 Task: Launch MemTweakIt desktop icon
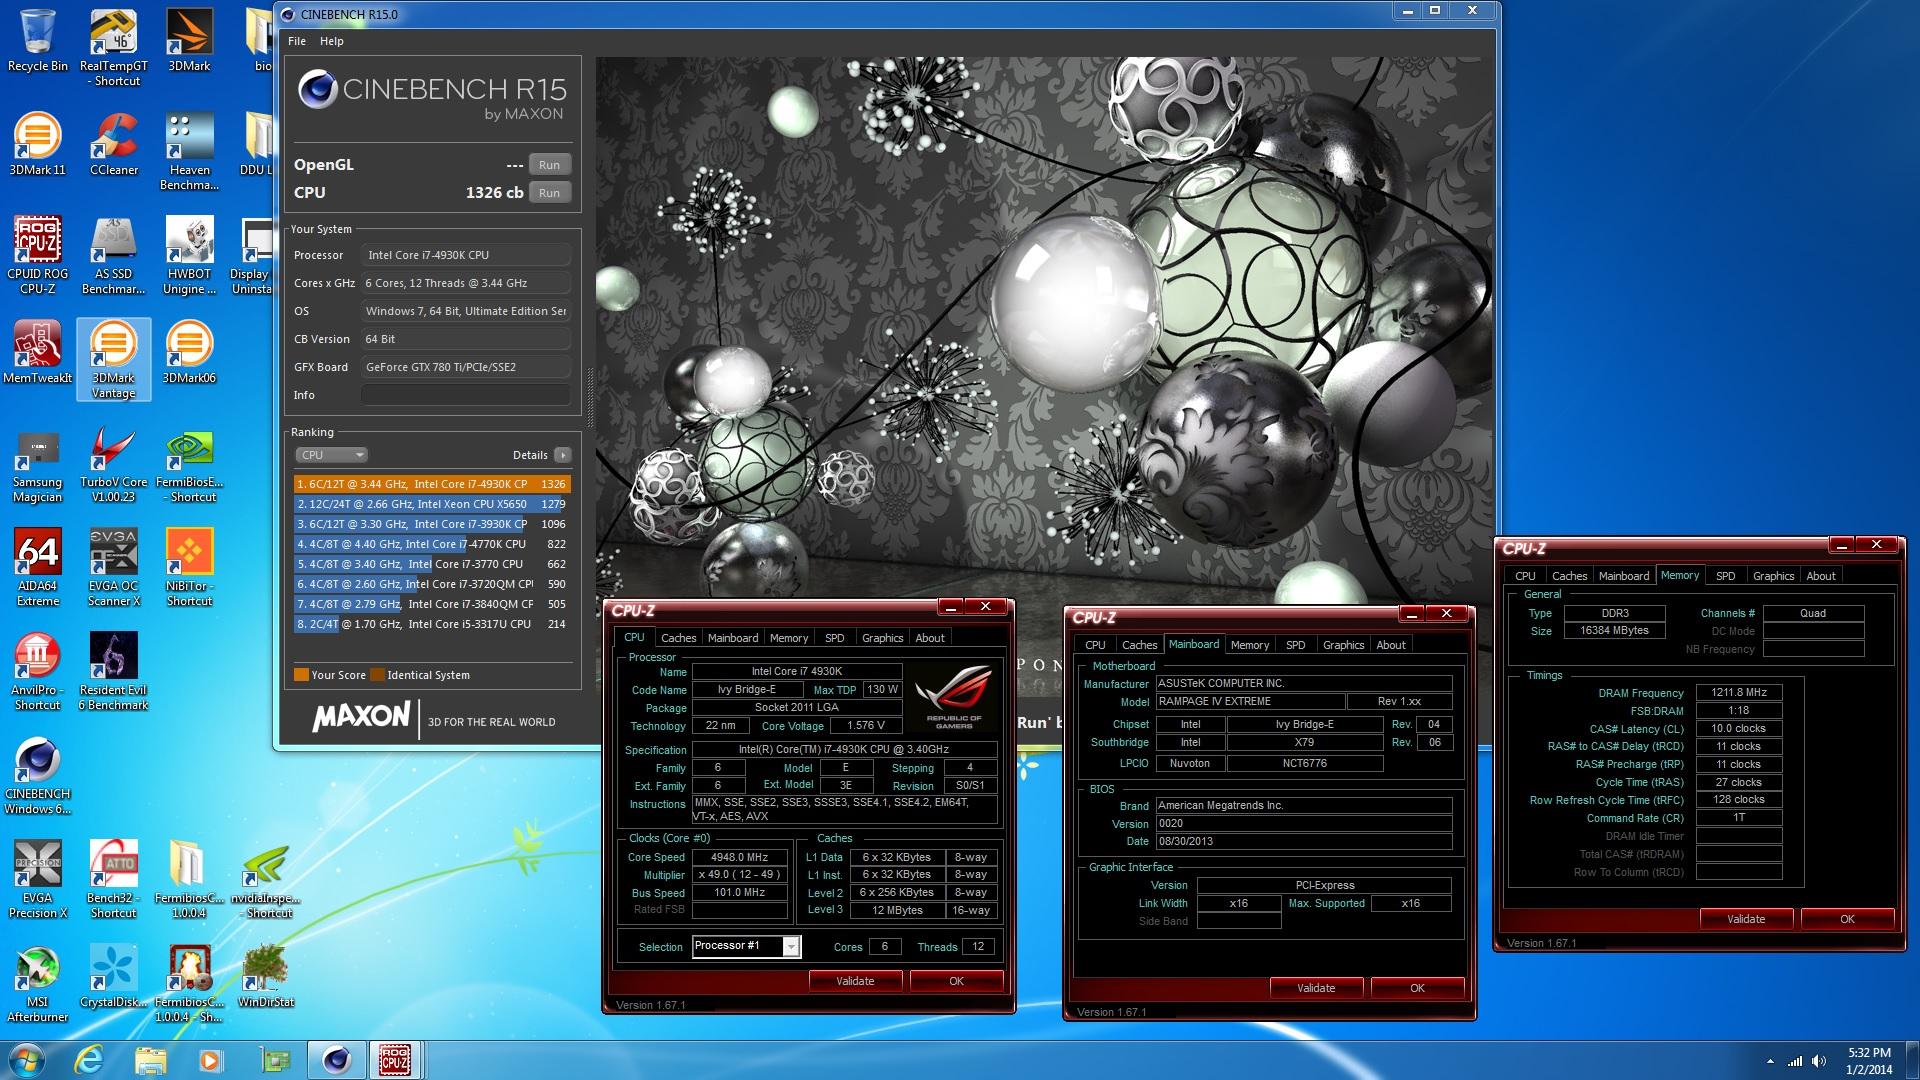pyautogui.click(x=38, y=352)
